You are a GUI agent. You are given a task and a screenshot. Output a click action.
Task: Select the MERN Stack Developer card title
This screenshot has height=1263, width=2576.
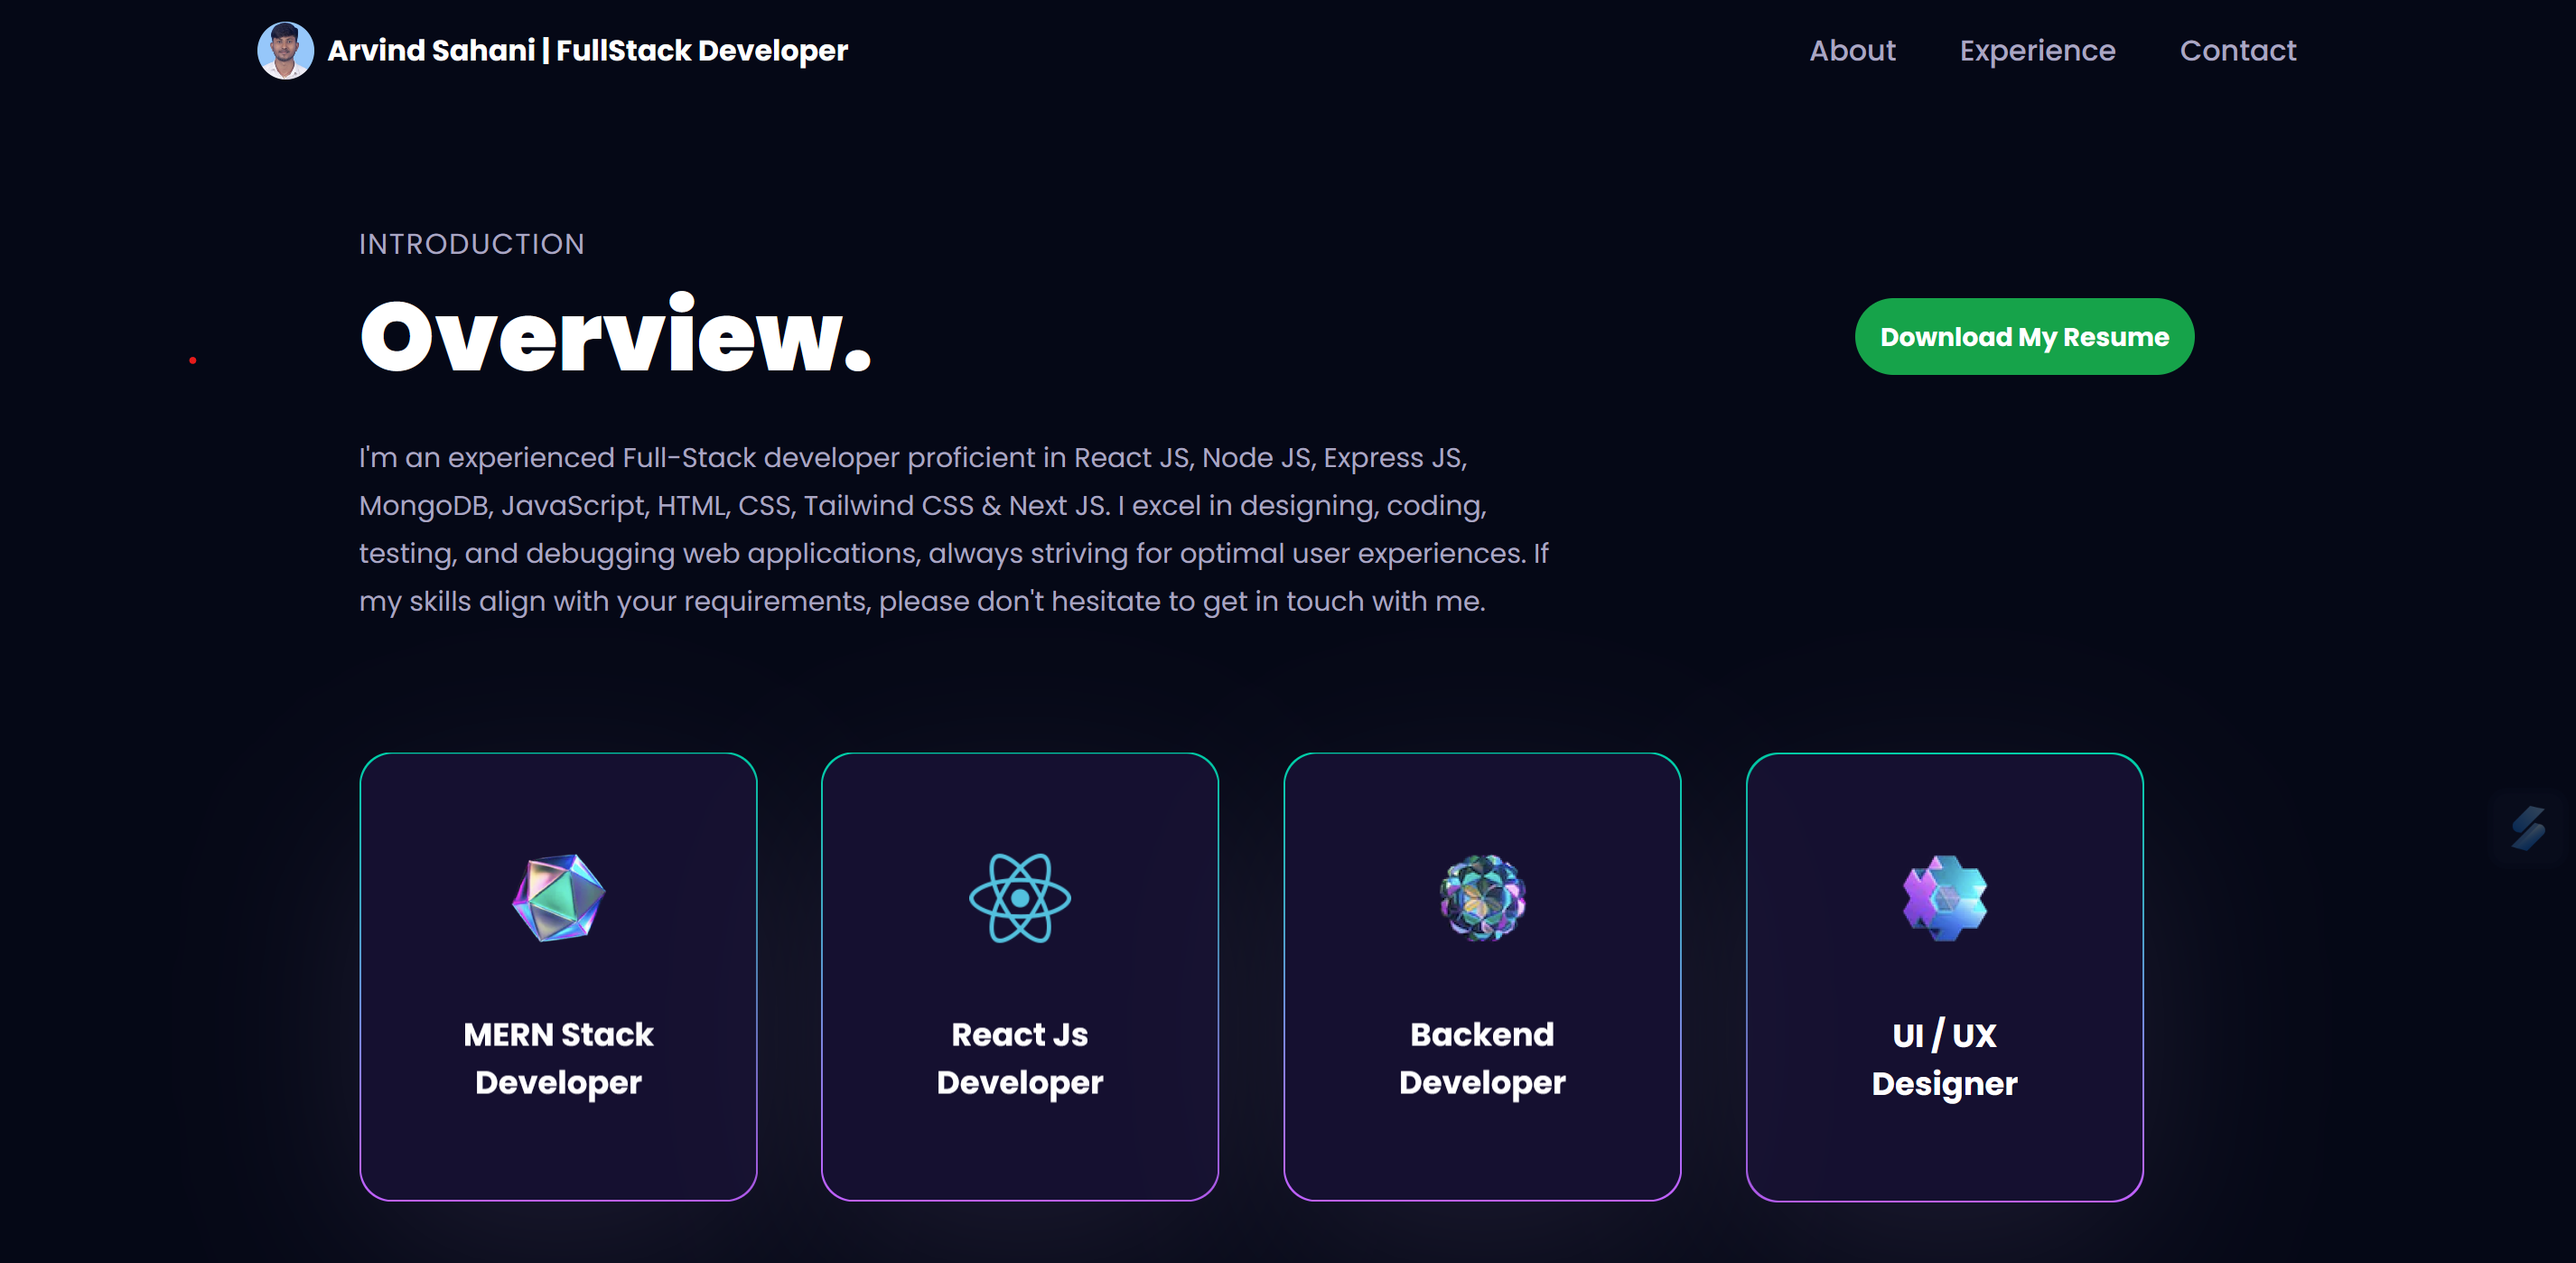558,1058
